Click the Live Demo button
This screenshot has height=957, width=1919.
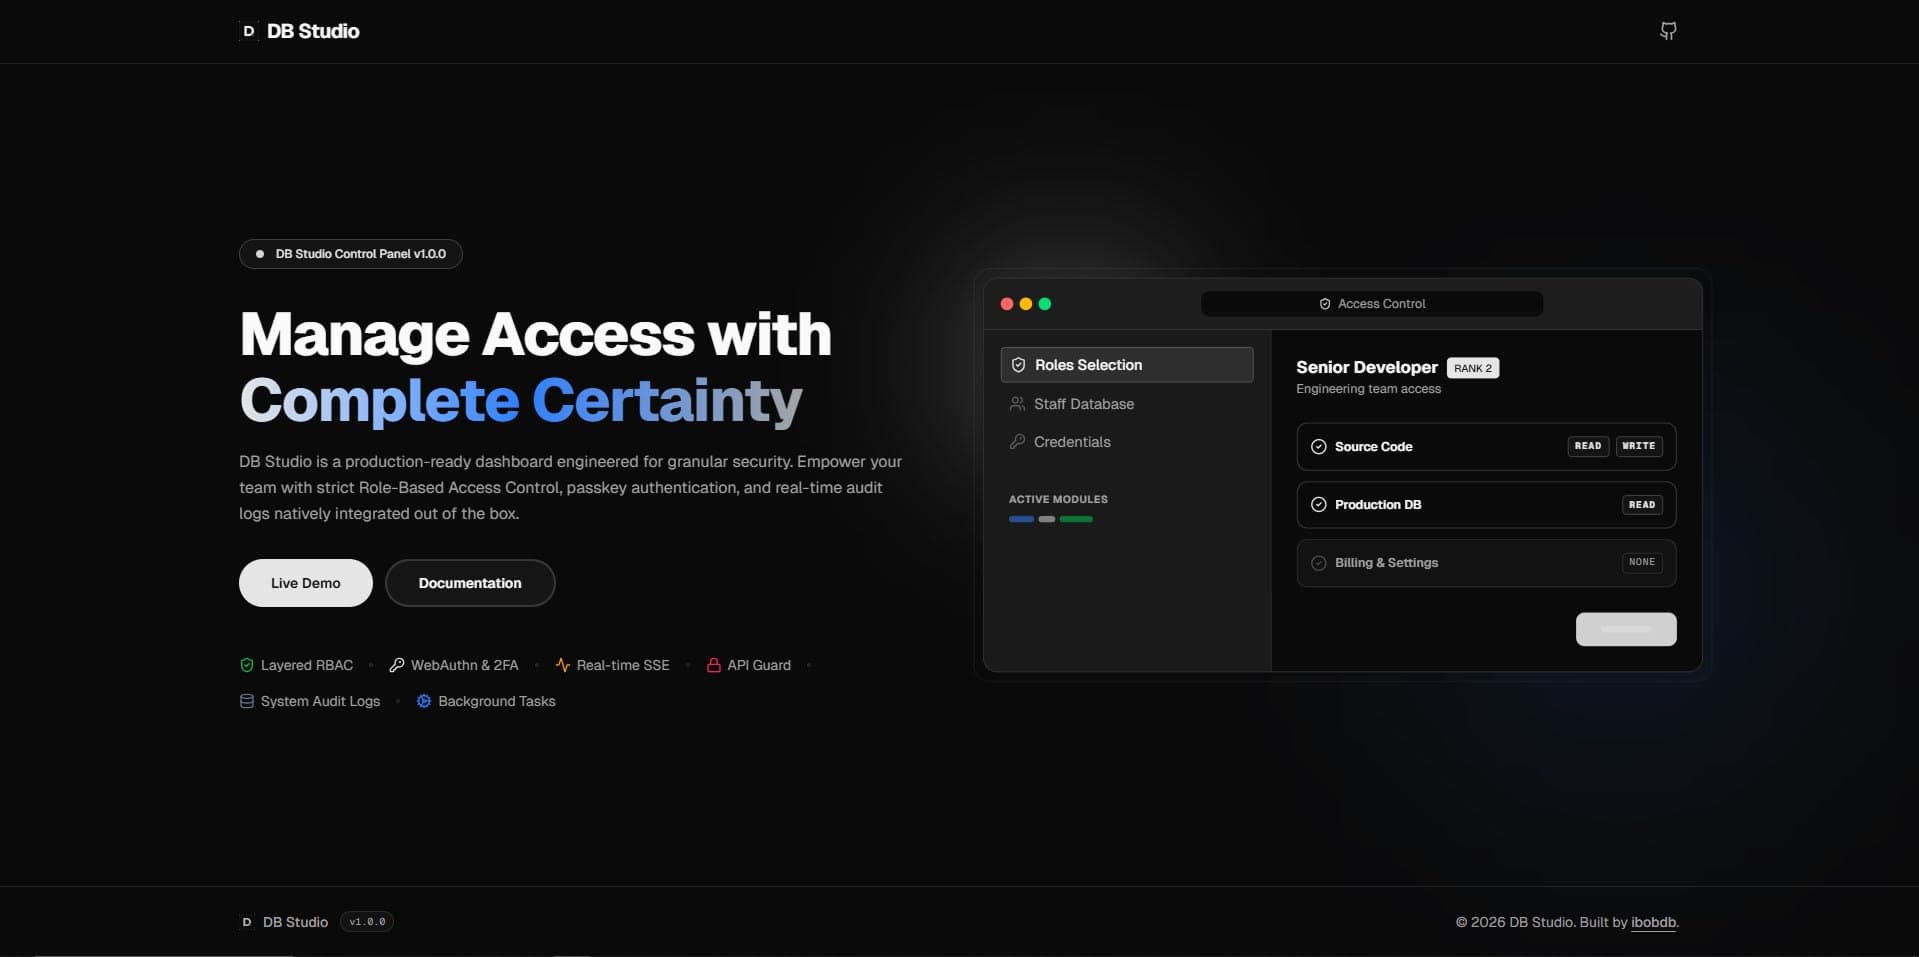coord(305,583)
